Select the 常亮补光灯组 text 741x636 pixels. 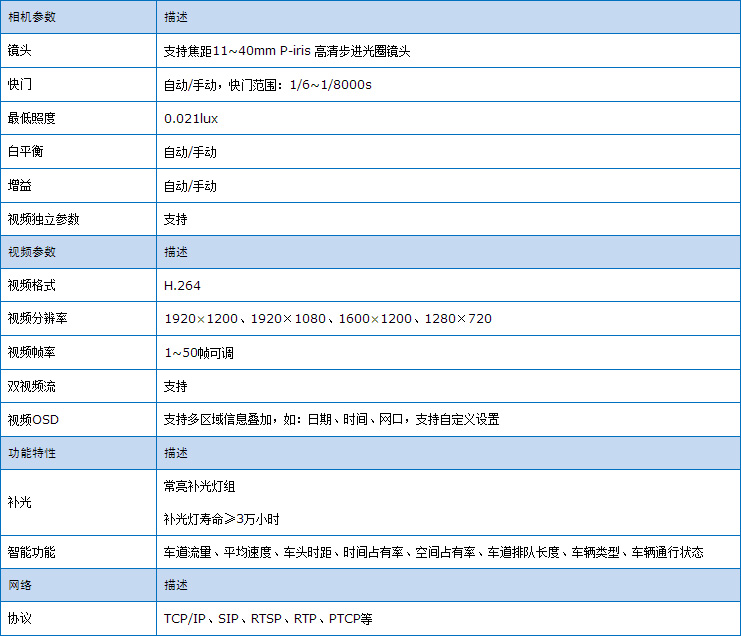tap(199, 486)
